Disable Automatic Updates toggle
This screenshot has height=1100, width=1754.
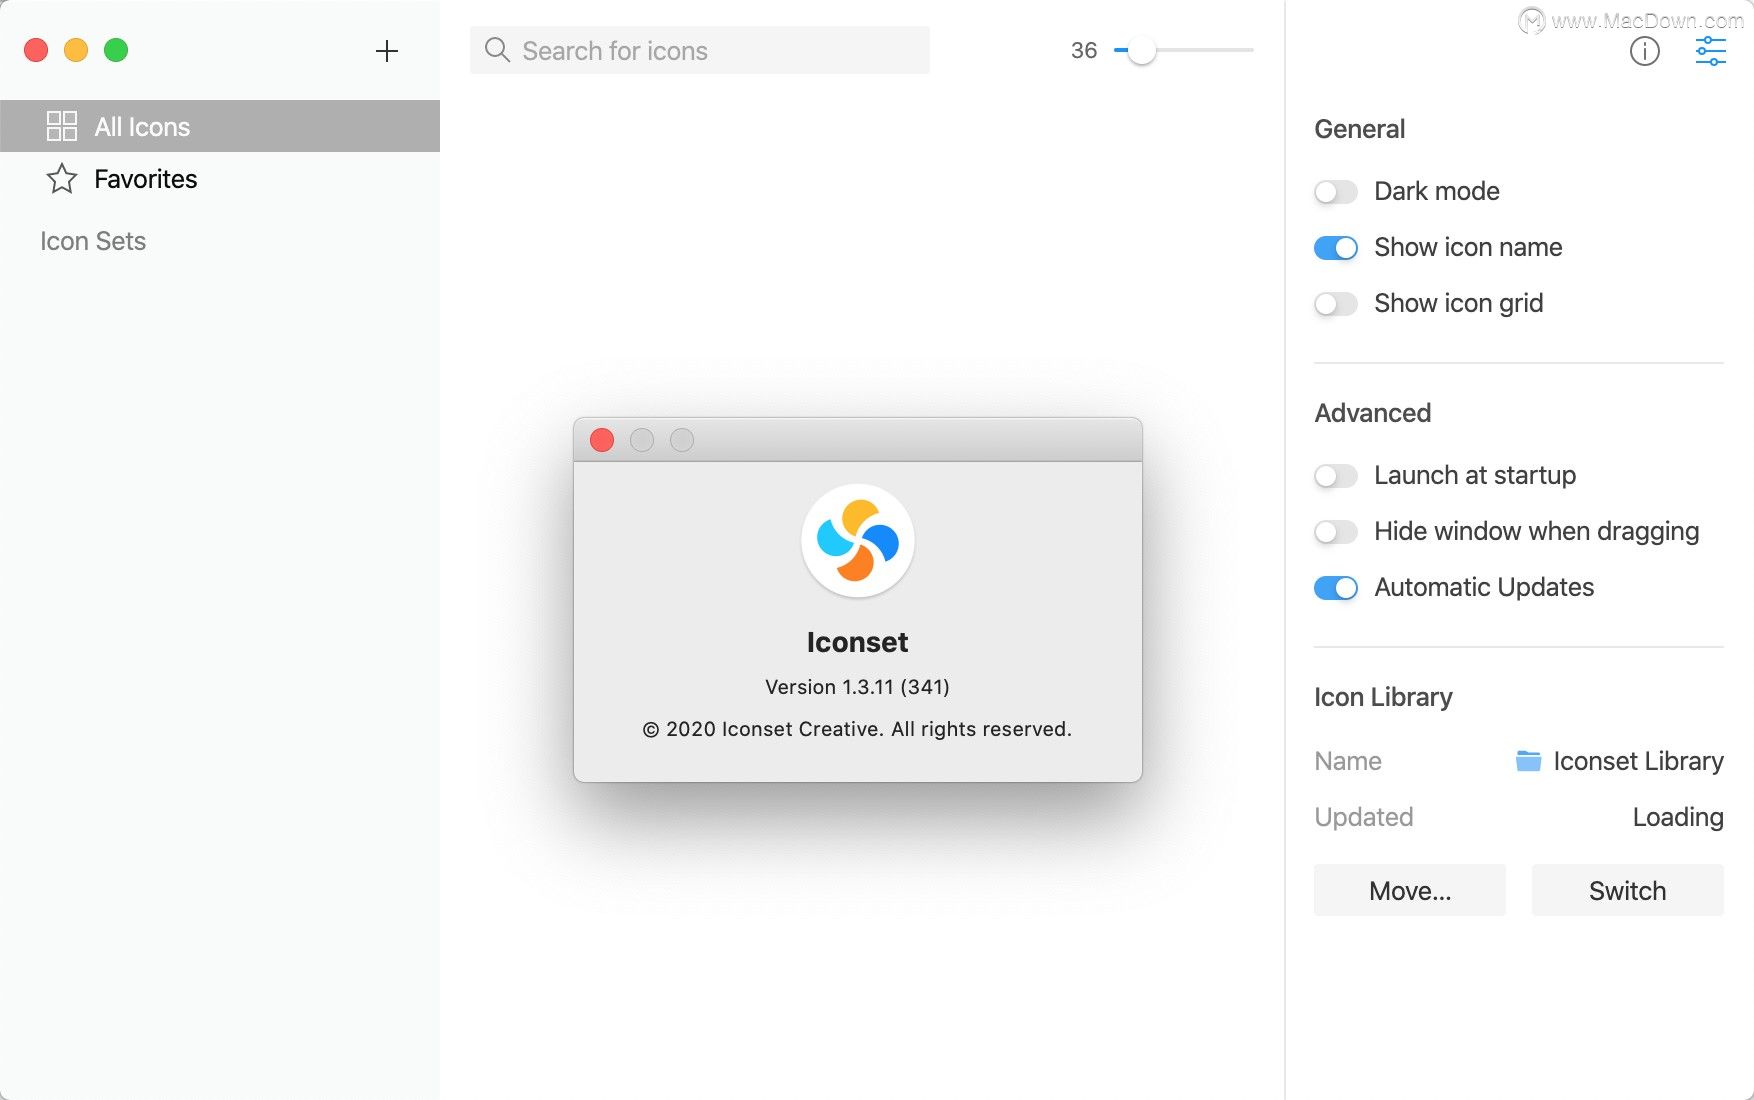[1336, 587]
